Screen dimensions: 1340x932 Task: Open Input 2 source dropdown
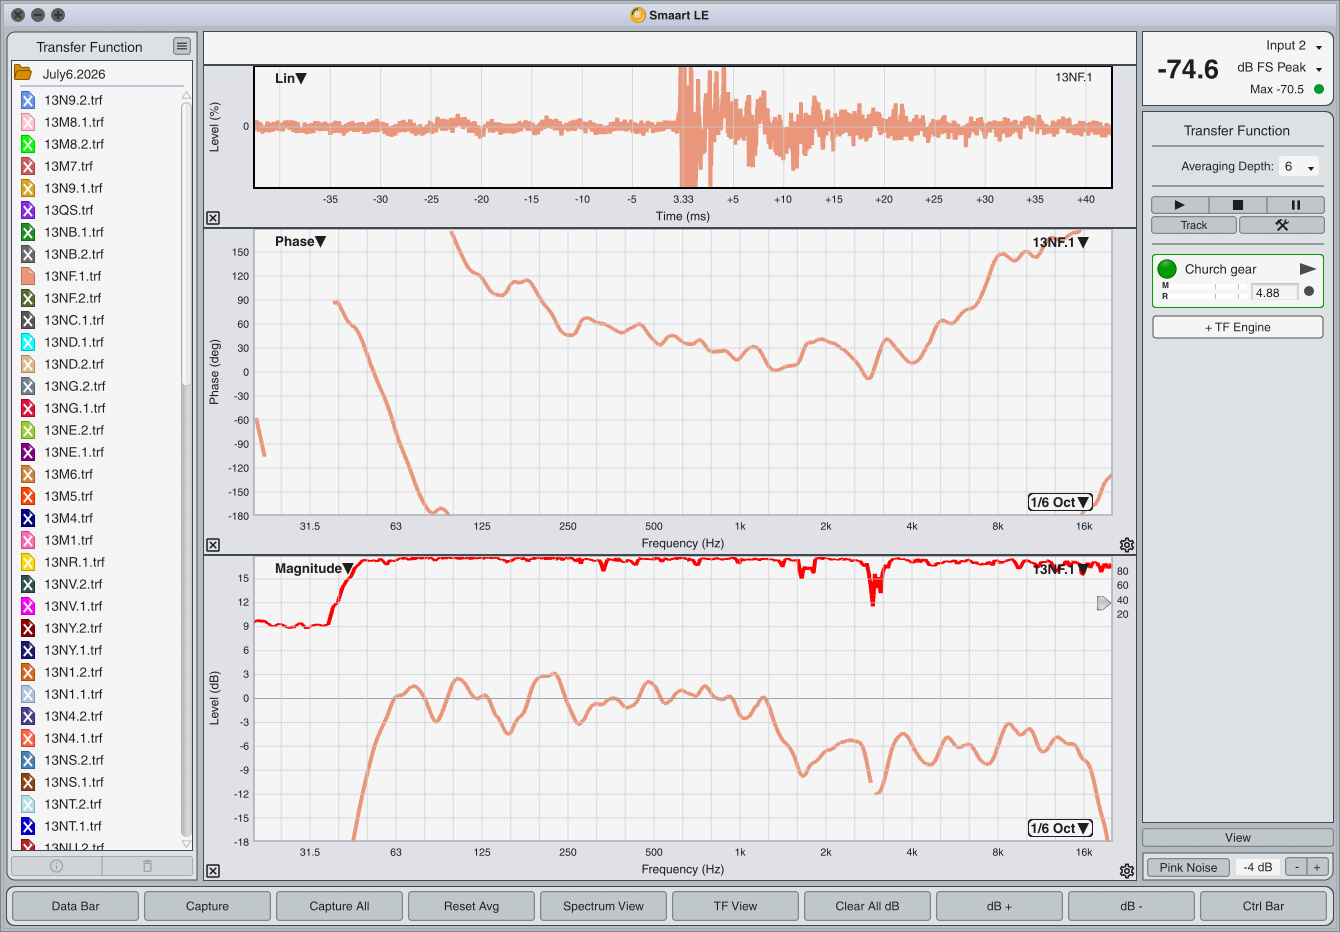[1295, 46]
